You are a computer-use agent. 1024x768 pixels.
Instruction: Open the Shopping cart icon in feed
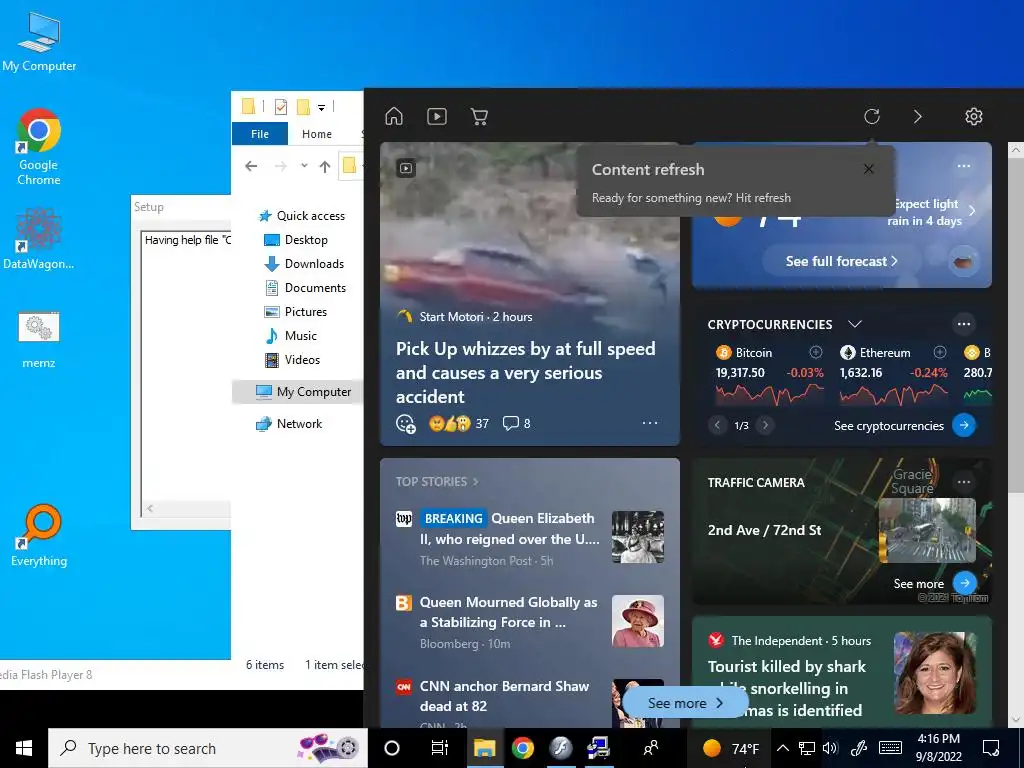tap(479, 116)
